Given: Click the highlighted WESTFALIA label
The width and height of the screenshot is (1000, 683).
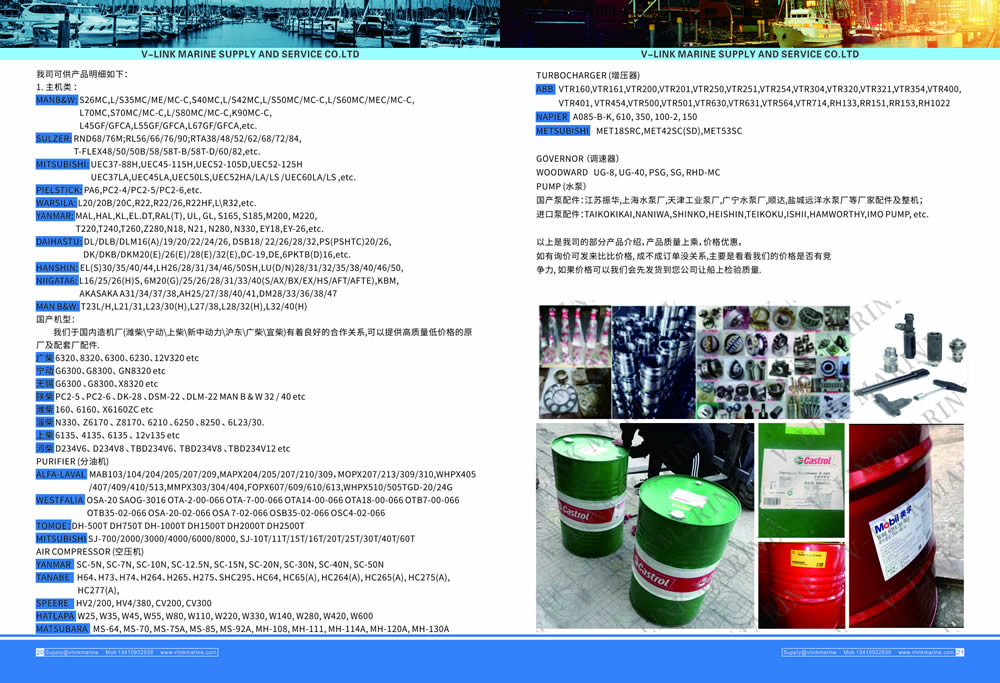Looking at the screenshot, I should [x=60, y=500].
